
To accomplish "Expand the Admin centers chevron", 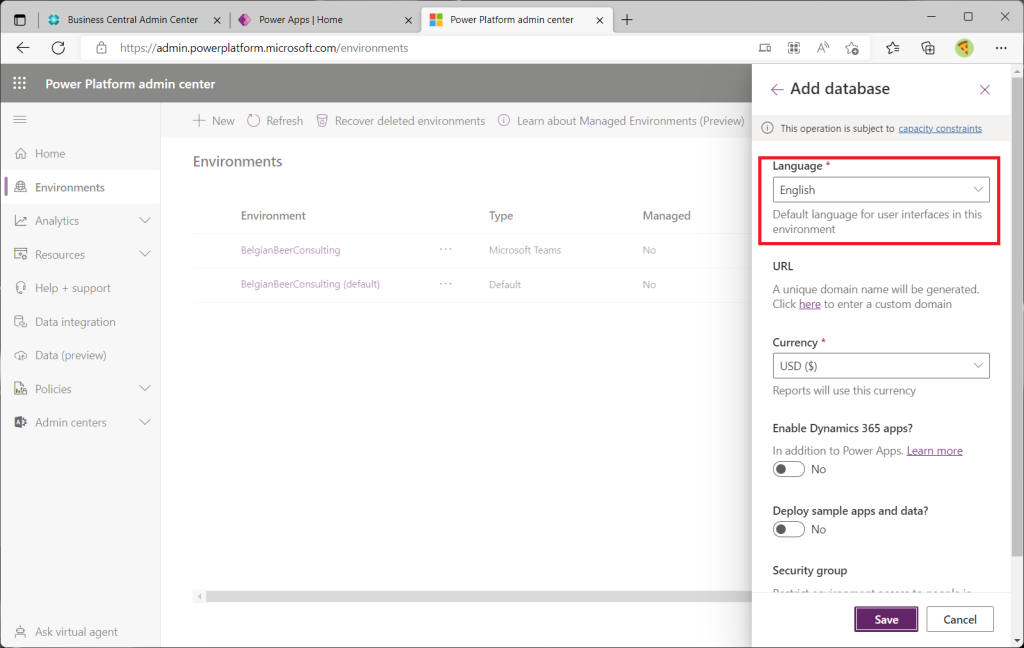I will click(145, 423).
